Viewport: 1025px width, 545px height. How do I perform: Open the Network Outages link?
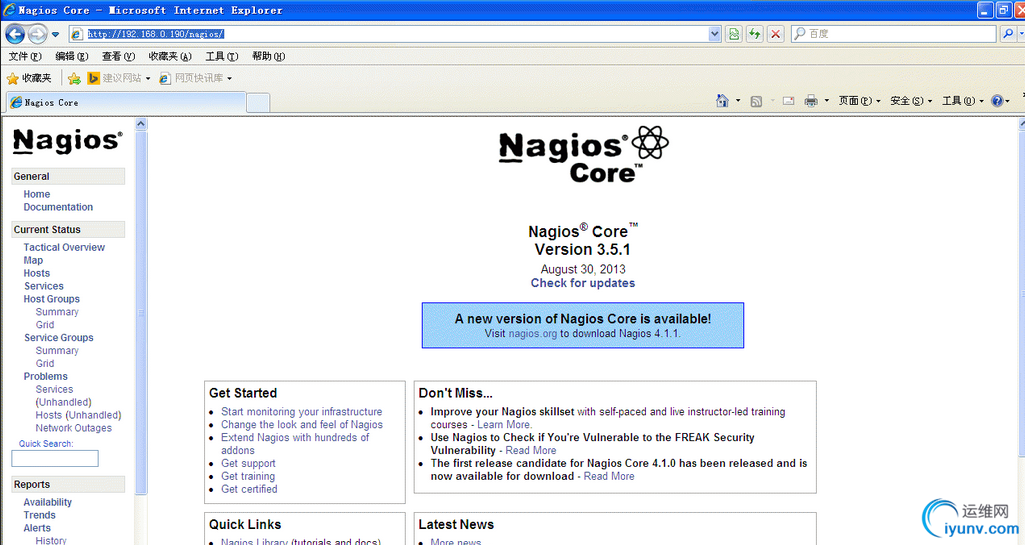point(74,428)
